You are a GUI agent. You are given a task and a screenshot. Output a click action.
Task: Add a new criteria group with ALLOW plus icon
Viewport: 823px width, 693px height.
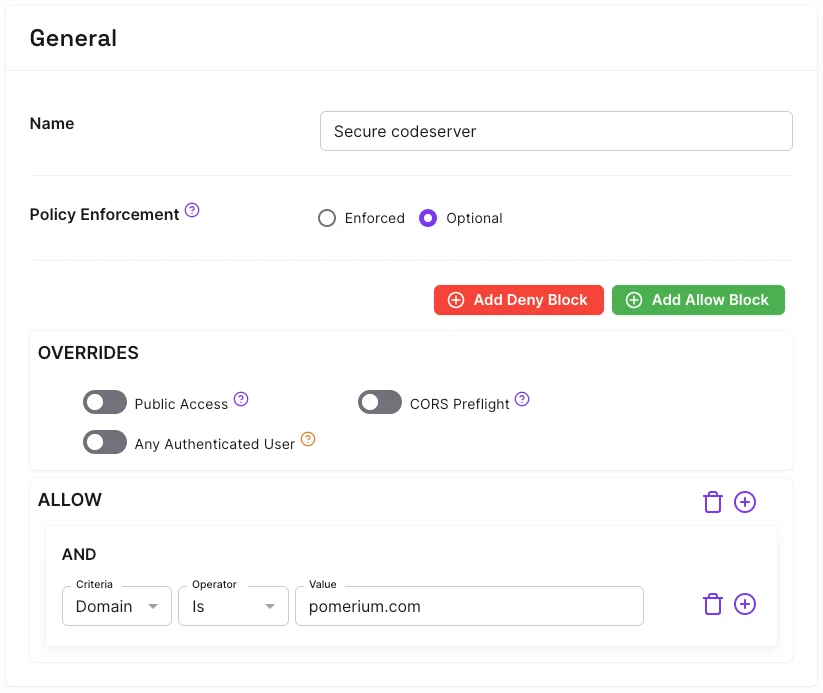(745, 502)
